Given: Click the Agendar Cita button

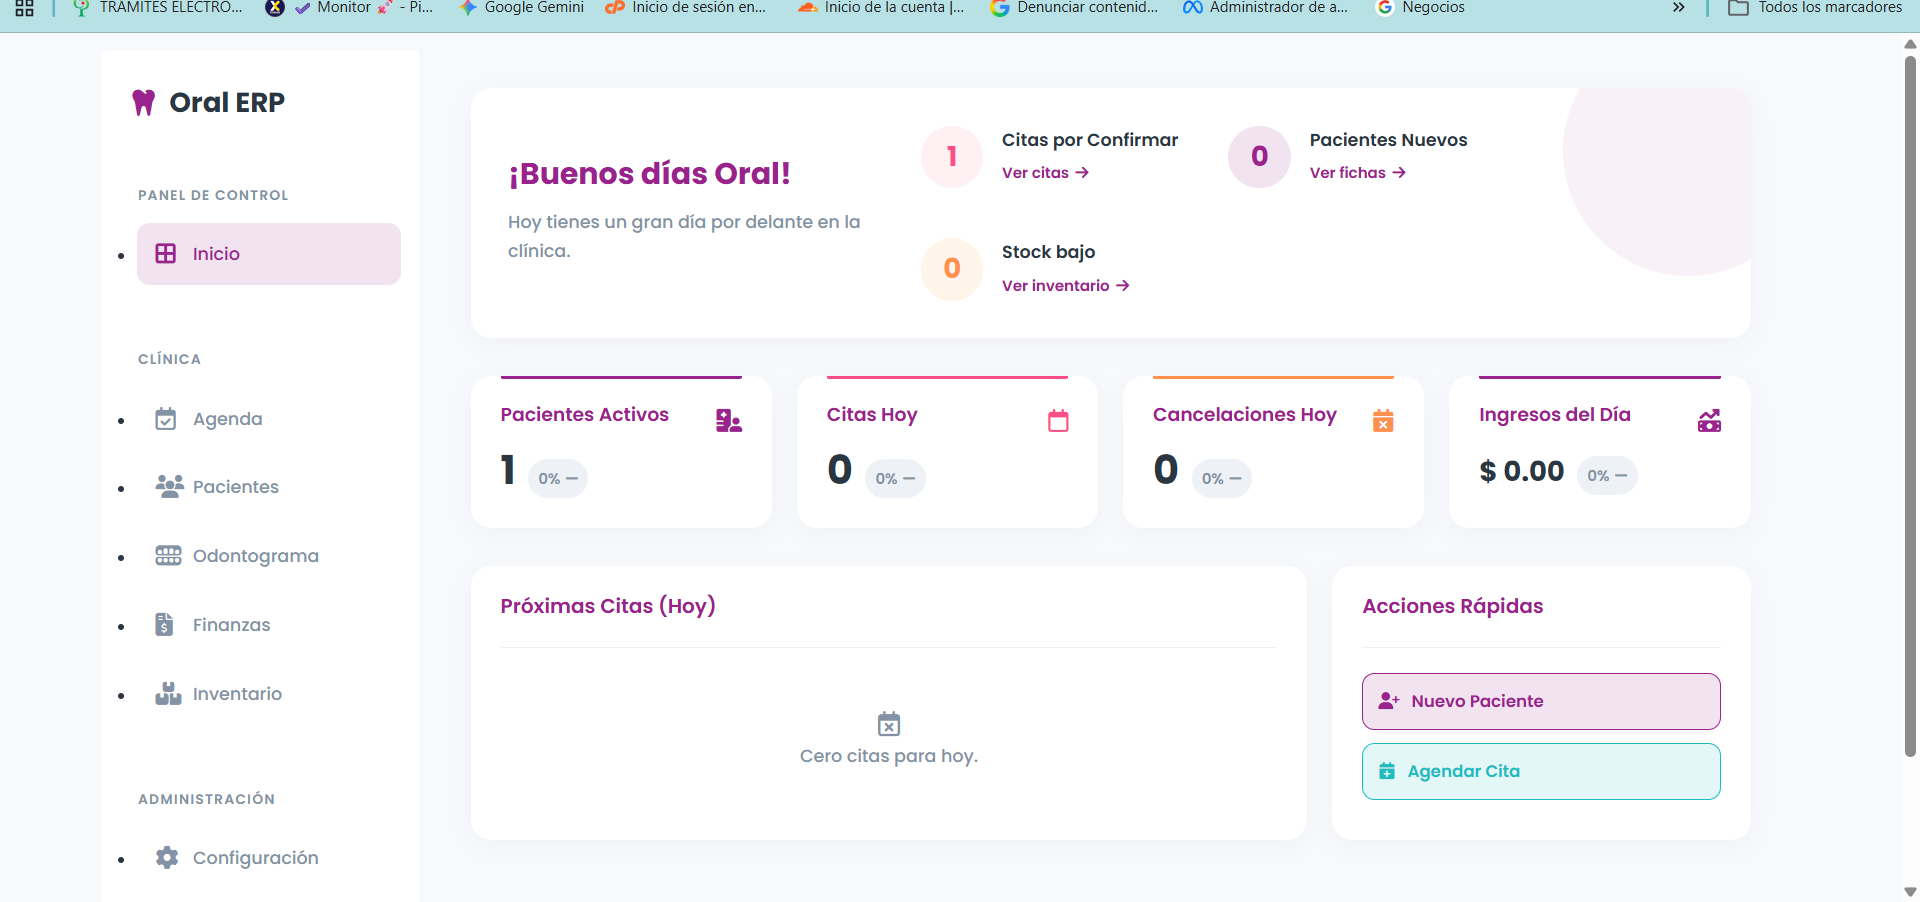Looking at the screenshot, I should point(1541,771).
